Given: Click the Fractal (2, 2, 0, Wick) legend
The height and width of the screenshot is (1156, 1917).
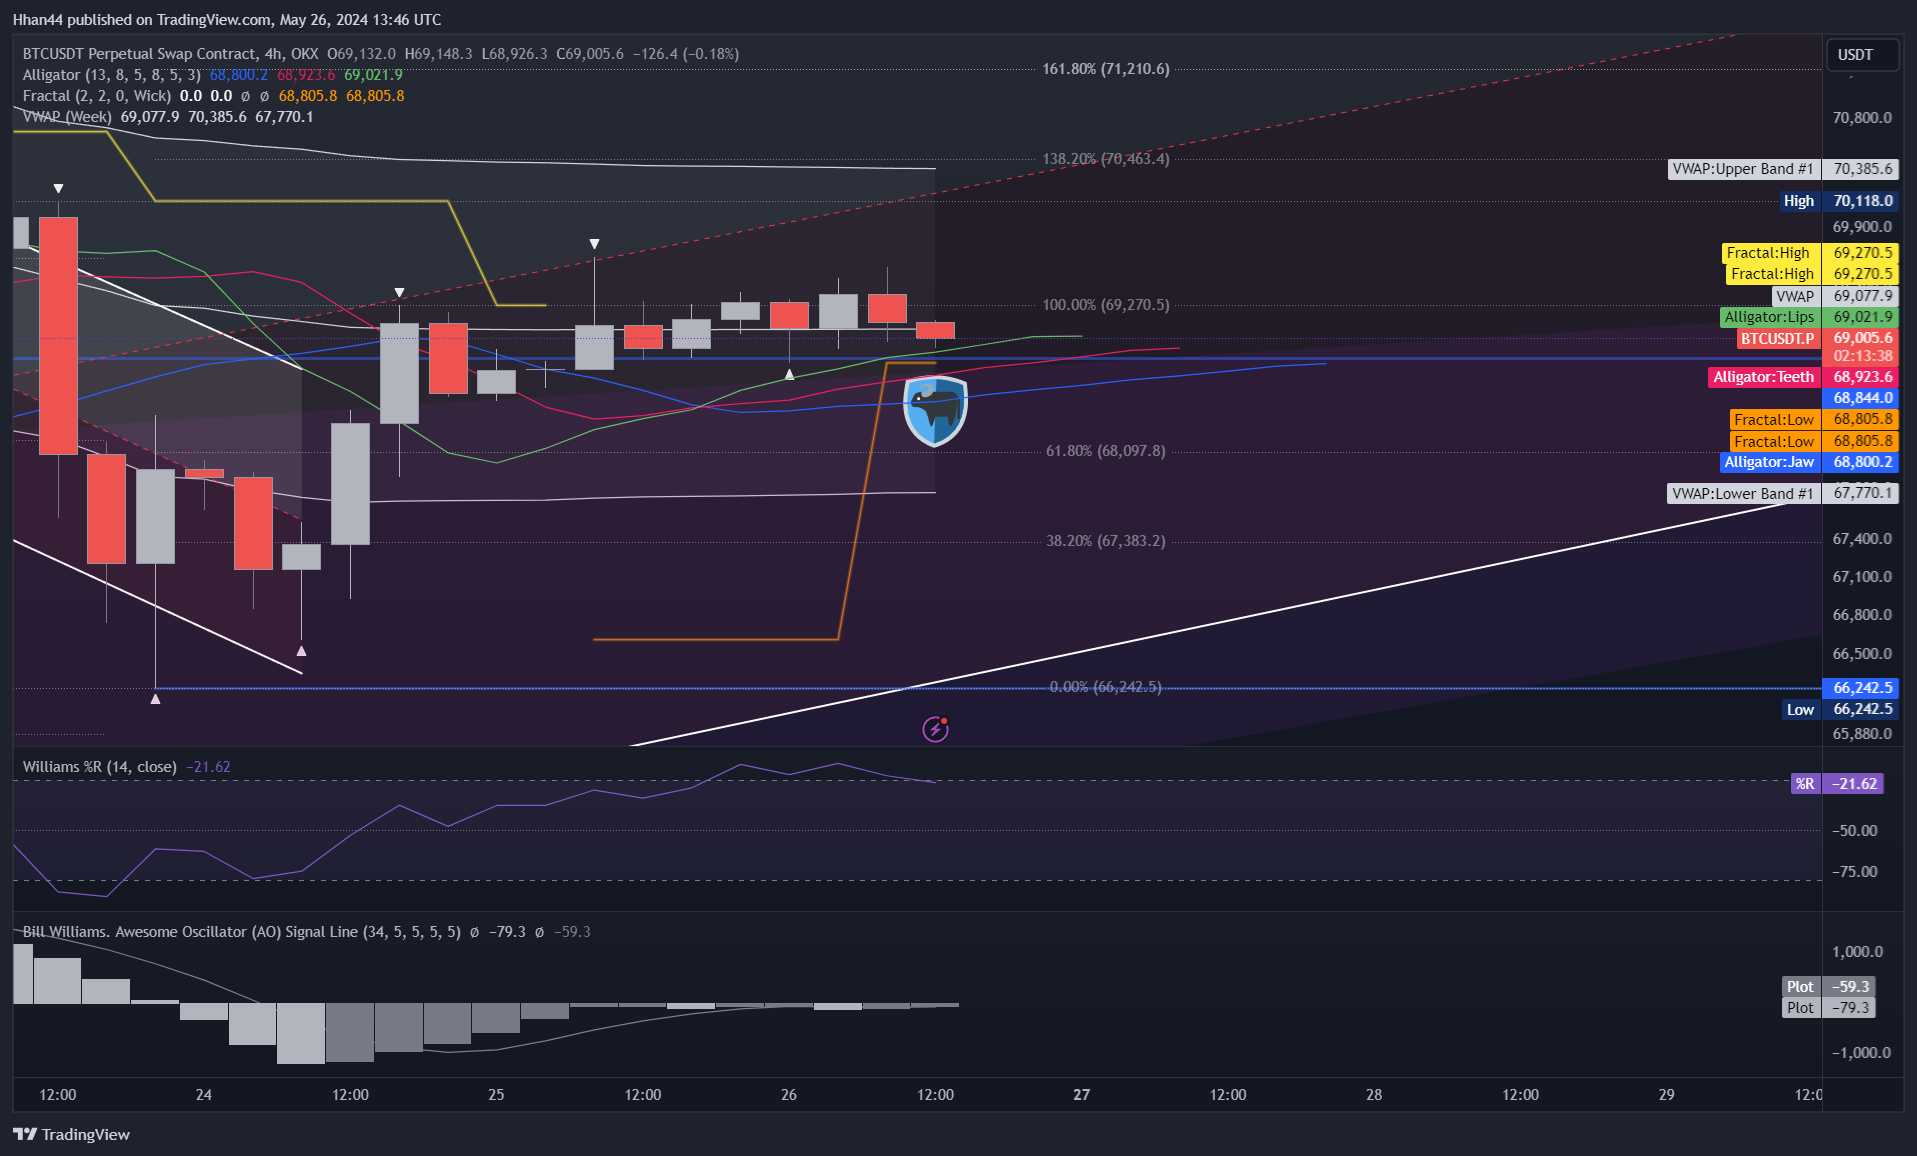Looking at the screenshot, I should [x=97, y=96].
